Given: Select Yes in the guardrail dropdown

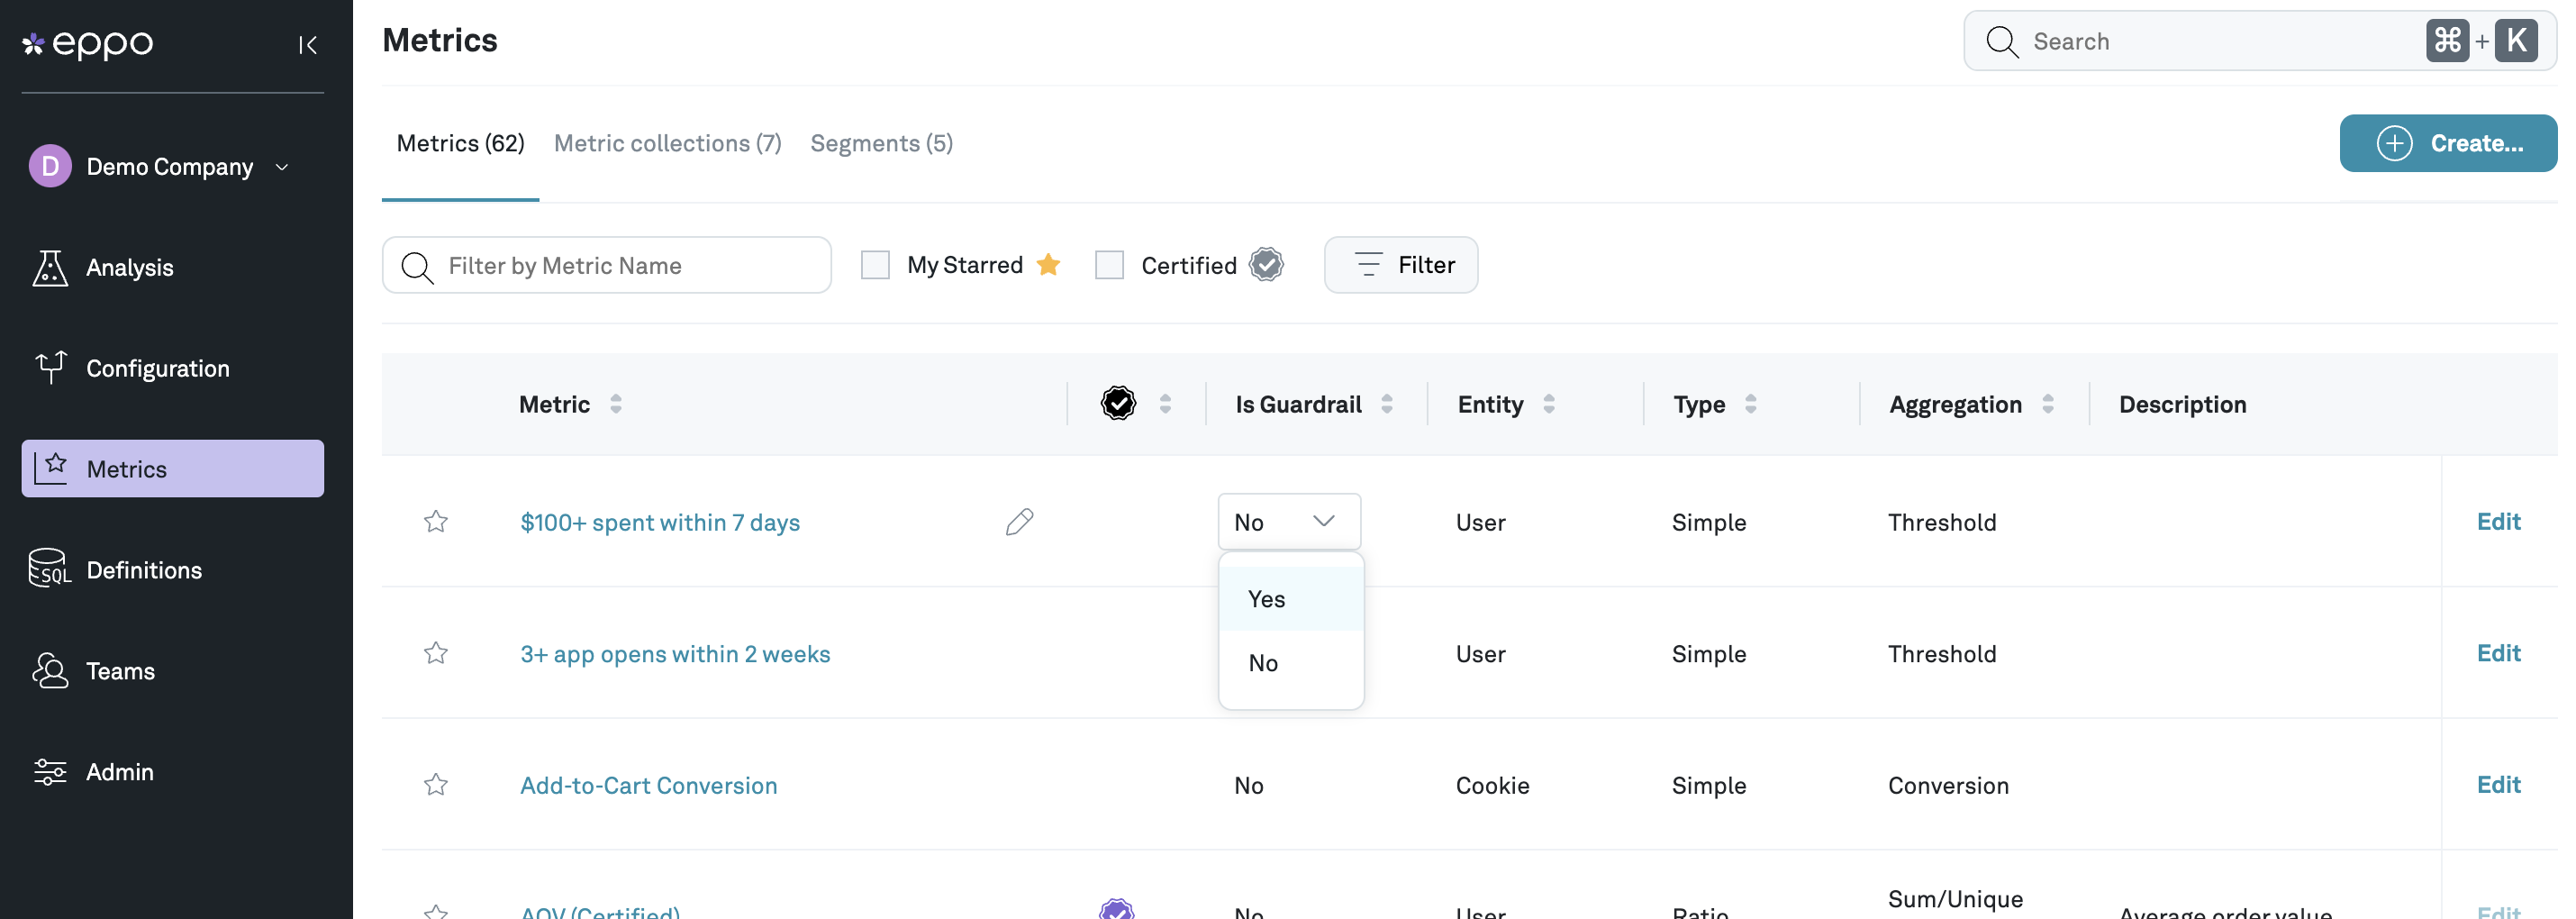Looking at the screenshot, I should 1291,599.
